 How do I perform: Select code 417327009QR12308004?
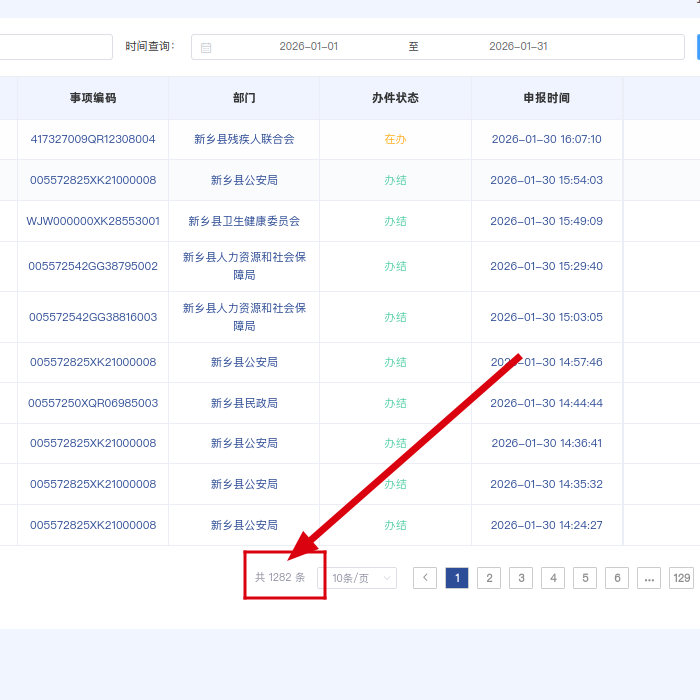pos(93,139)
